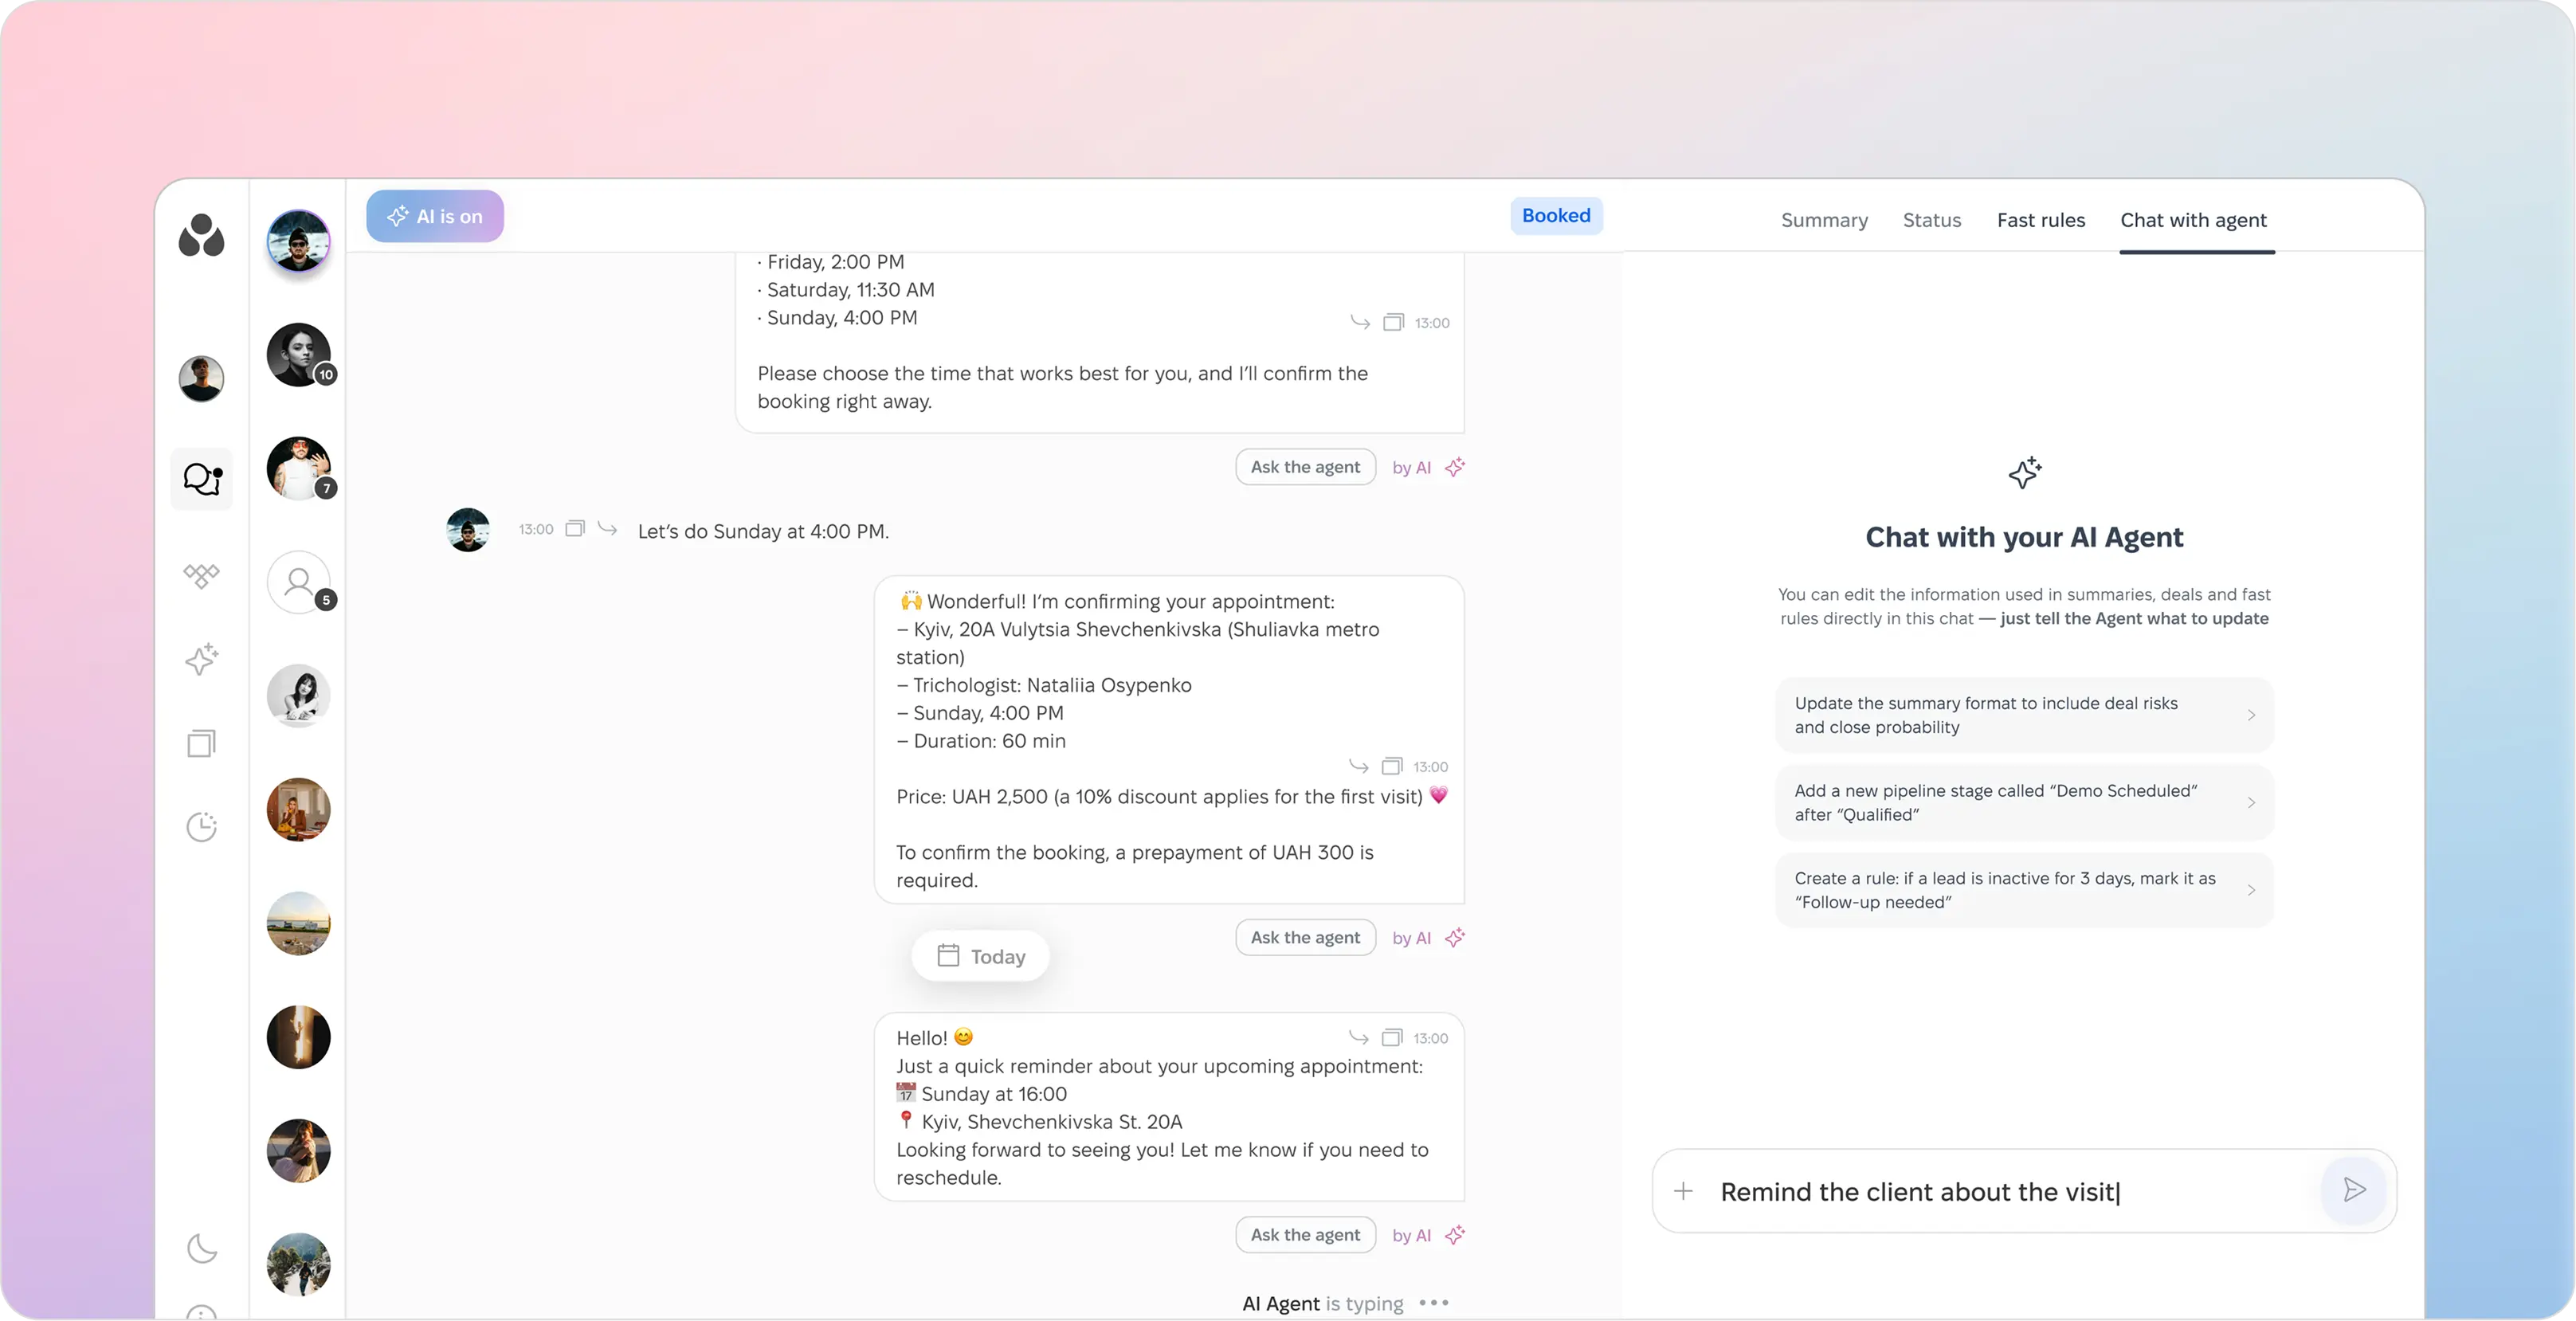This screenshot has width=2576, height=1321.
Task: Expand the Demo Scheduled pipeline suggestion
Action: coord(2022,802)
